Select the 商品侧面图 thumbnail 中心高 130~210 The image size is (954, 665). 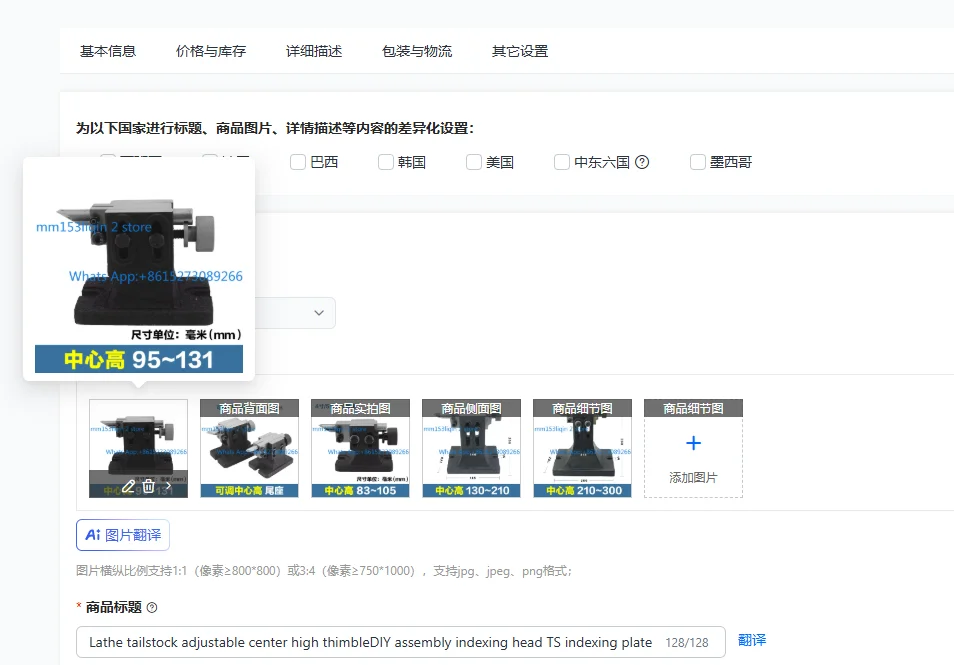[472, 448]
